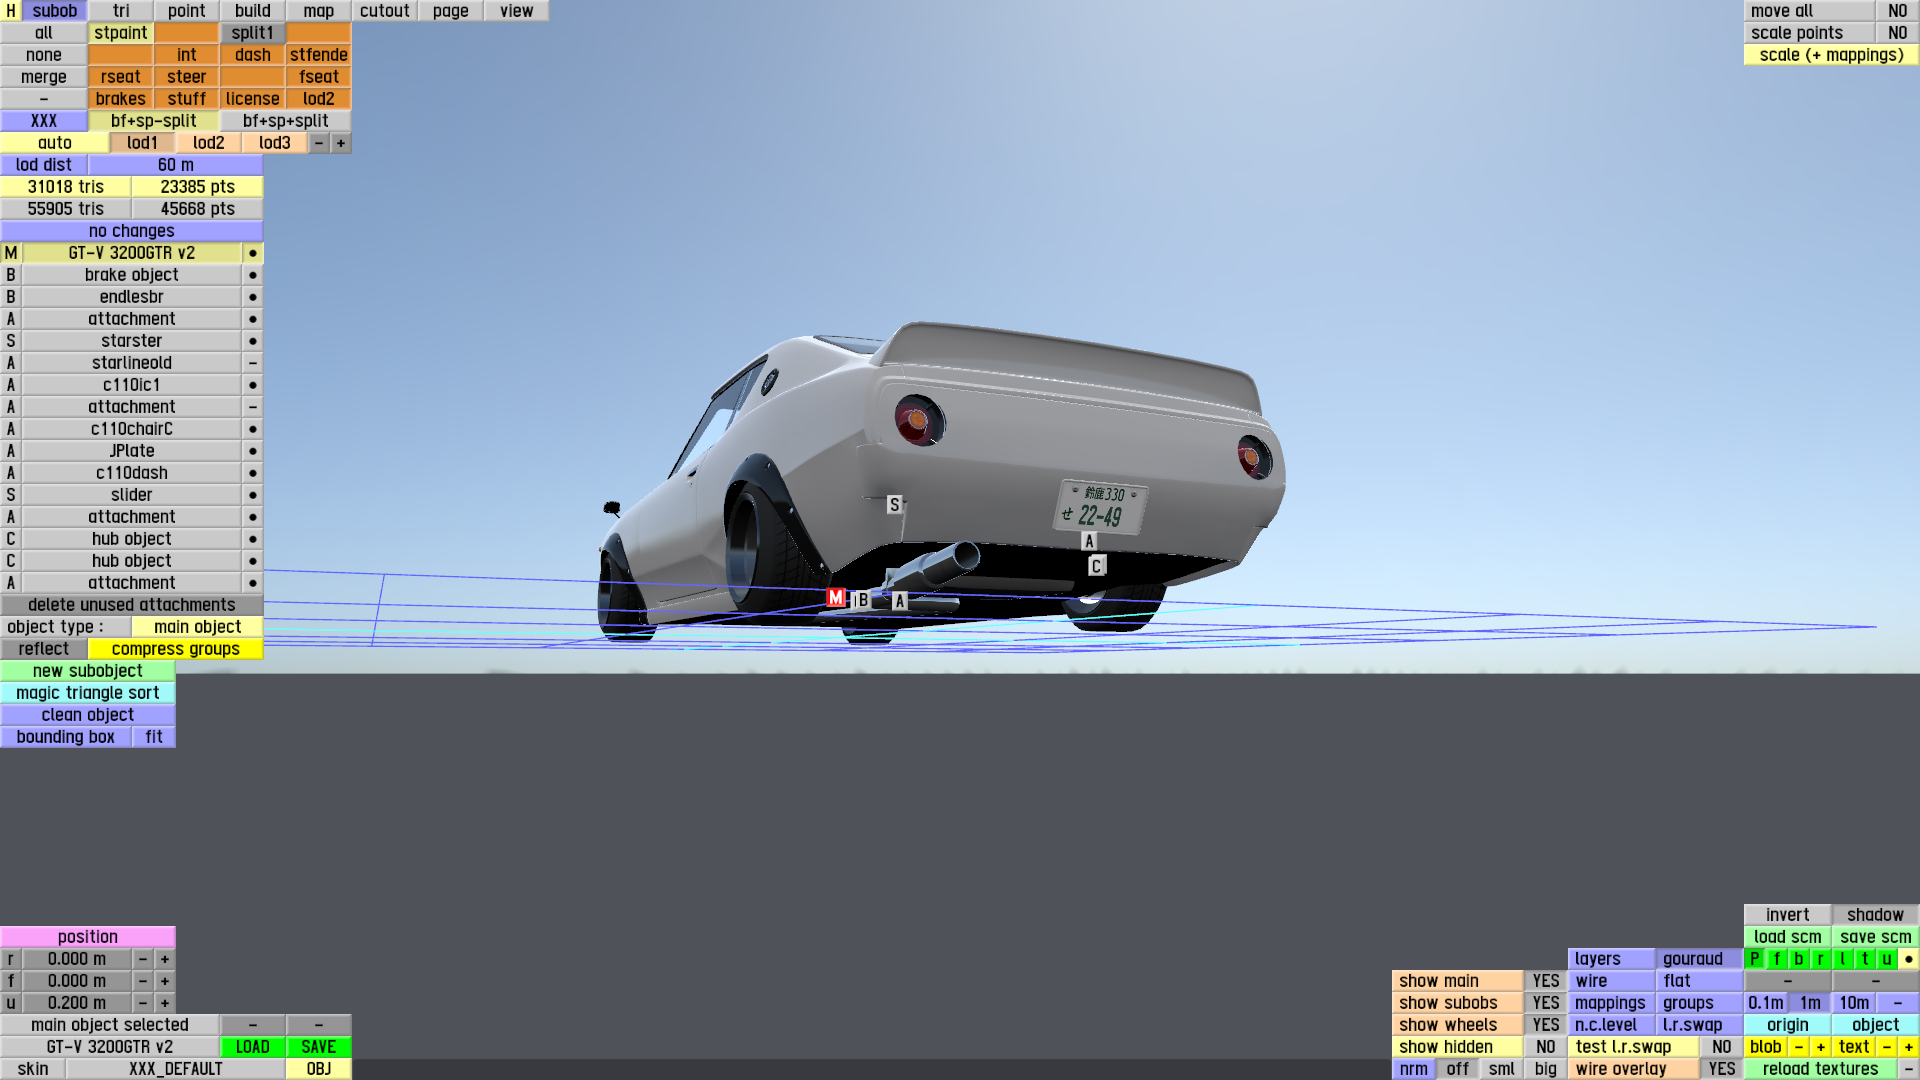The width and height of the screenshot is (1920, 1080).
Task: Click the S subobject marker near the rear wheel
Action: [894, 505]
